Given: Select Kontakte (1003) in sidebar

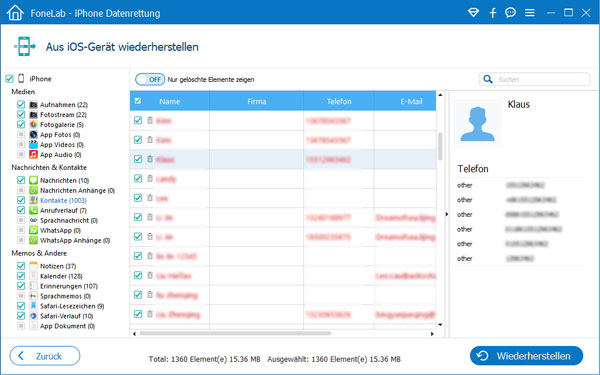Looking at the screenshot, I should 64,200.
